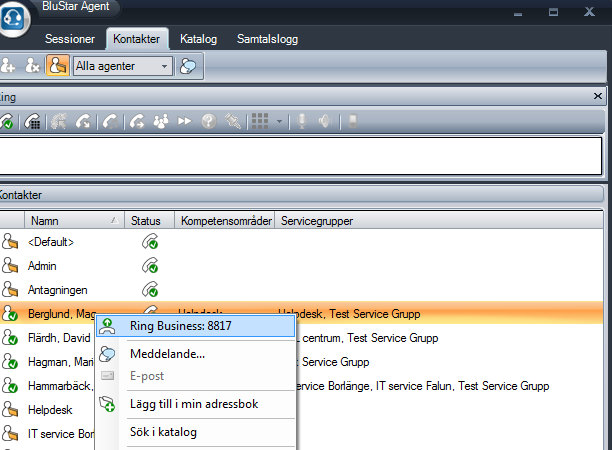Choose 'Meddelande...' from context menu
The height and width of the screenshot is (450, 612).
(x=196, y=354)
